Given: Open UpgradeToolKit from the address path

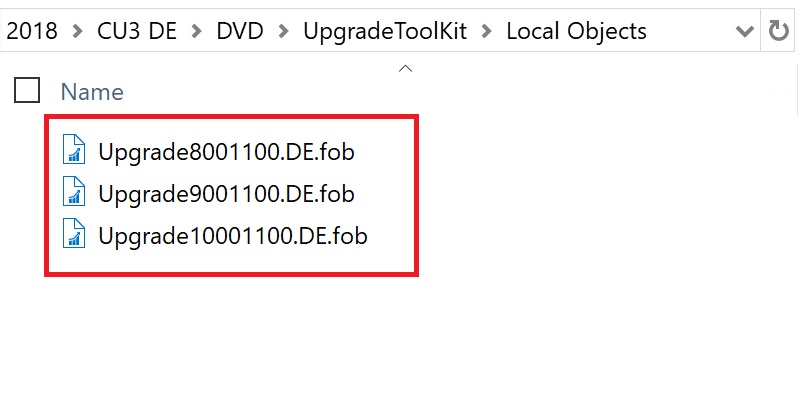Looking at the screenshot, I should pos(385,31).
